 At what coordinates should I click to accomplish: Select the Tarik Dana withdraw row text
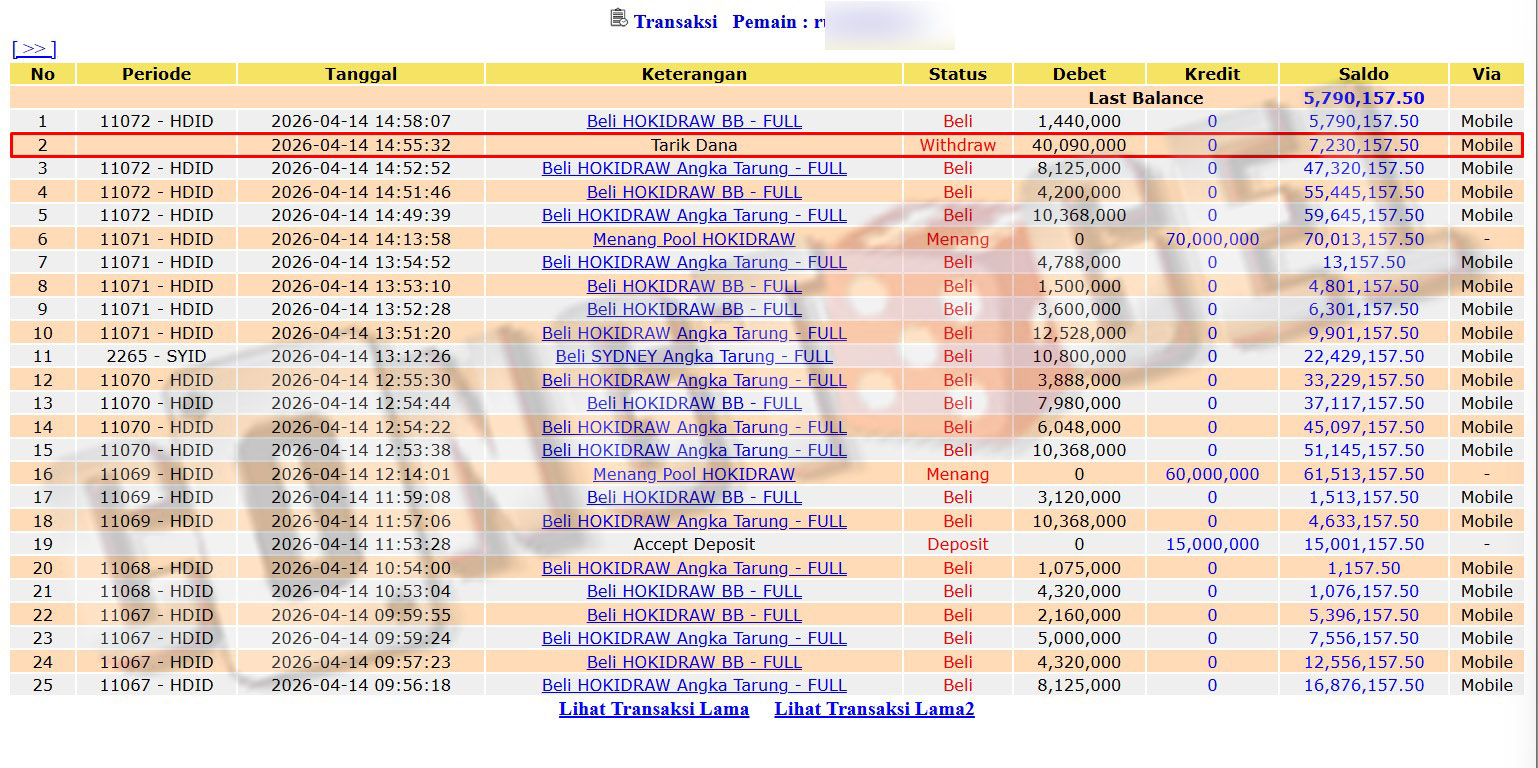(x=694, y=145)
